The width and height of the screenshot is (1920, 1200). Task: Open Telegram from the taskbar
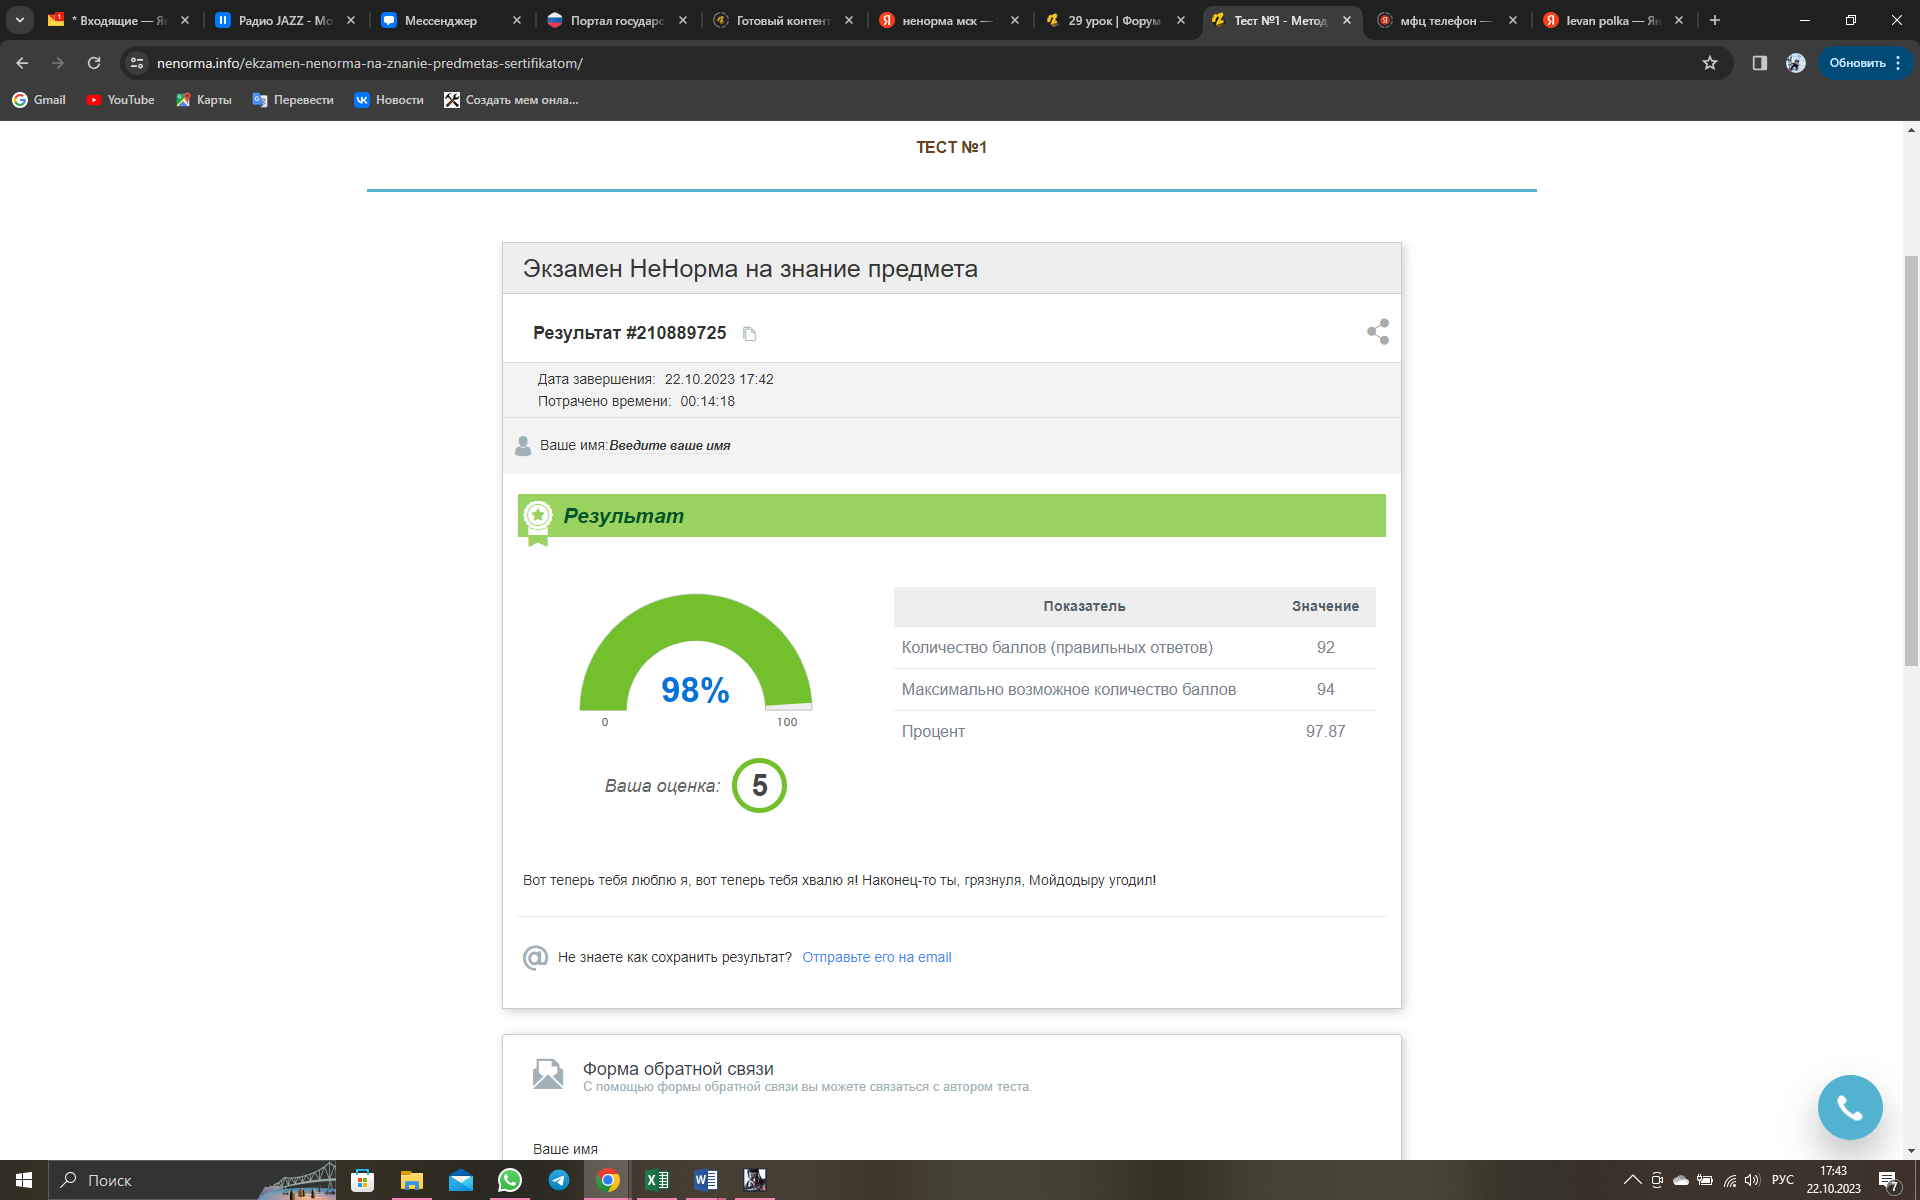pos(559,1180)
